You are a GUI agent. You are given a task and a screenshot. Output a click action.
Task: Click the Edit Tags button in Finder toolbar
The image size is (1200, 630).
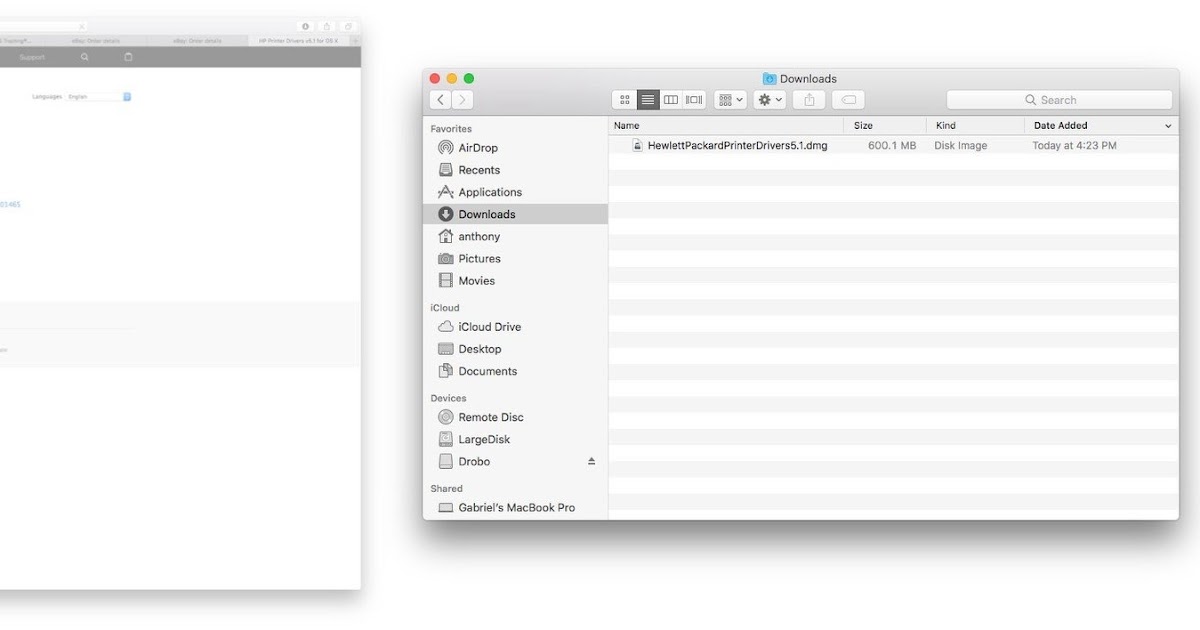coord(848,100)
